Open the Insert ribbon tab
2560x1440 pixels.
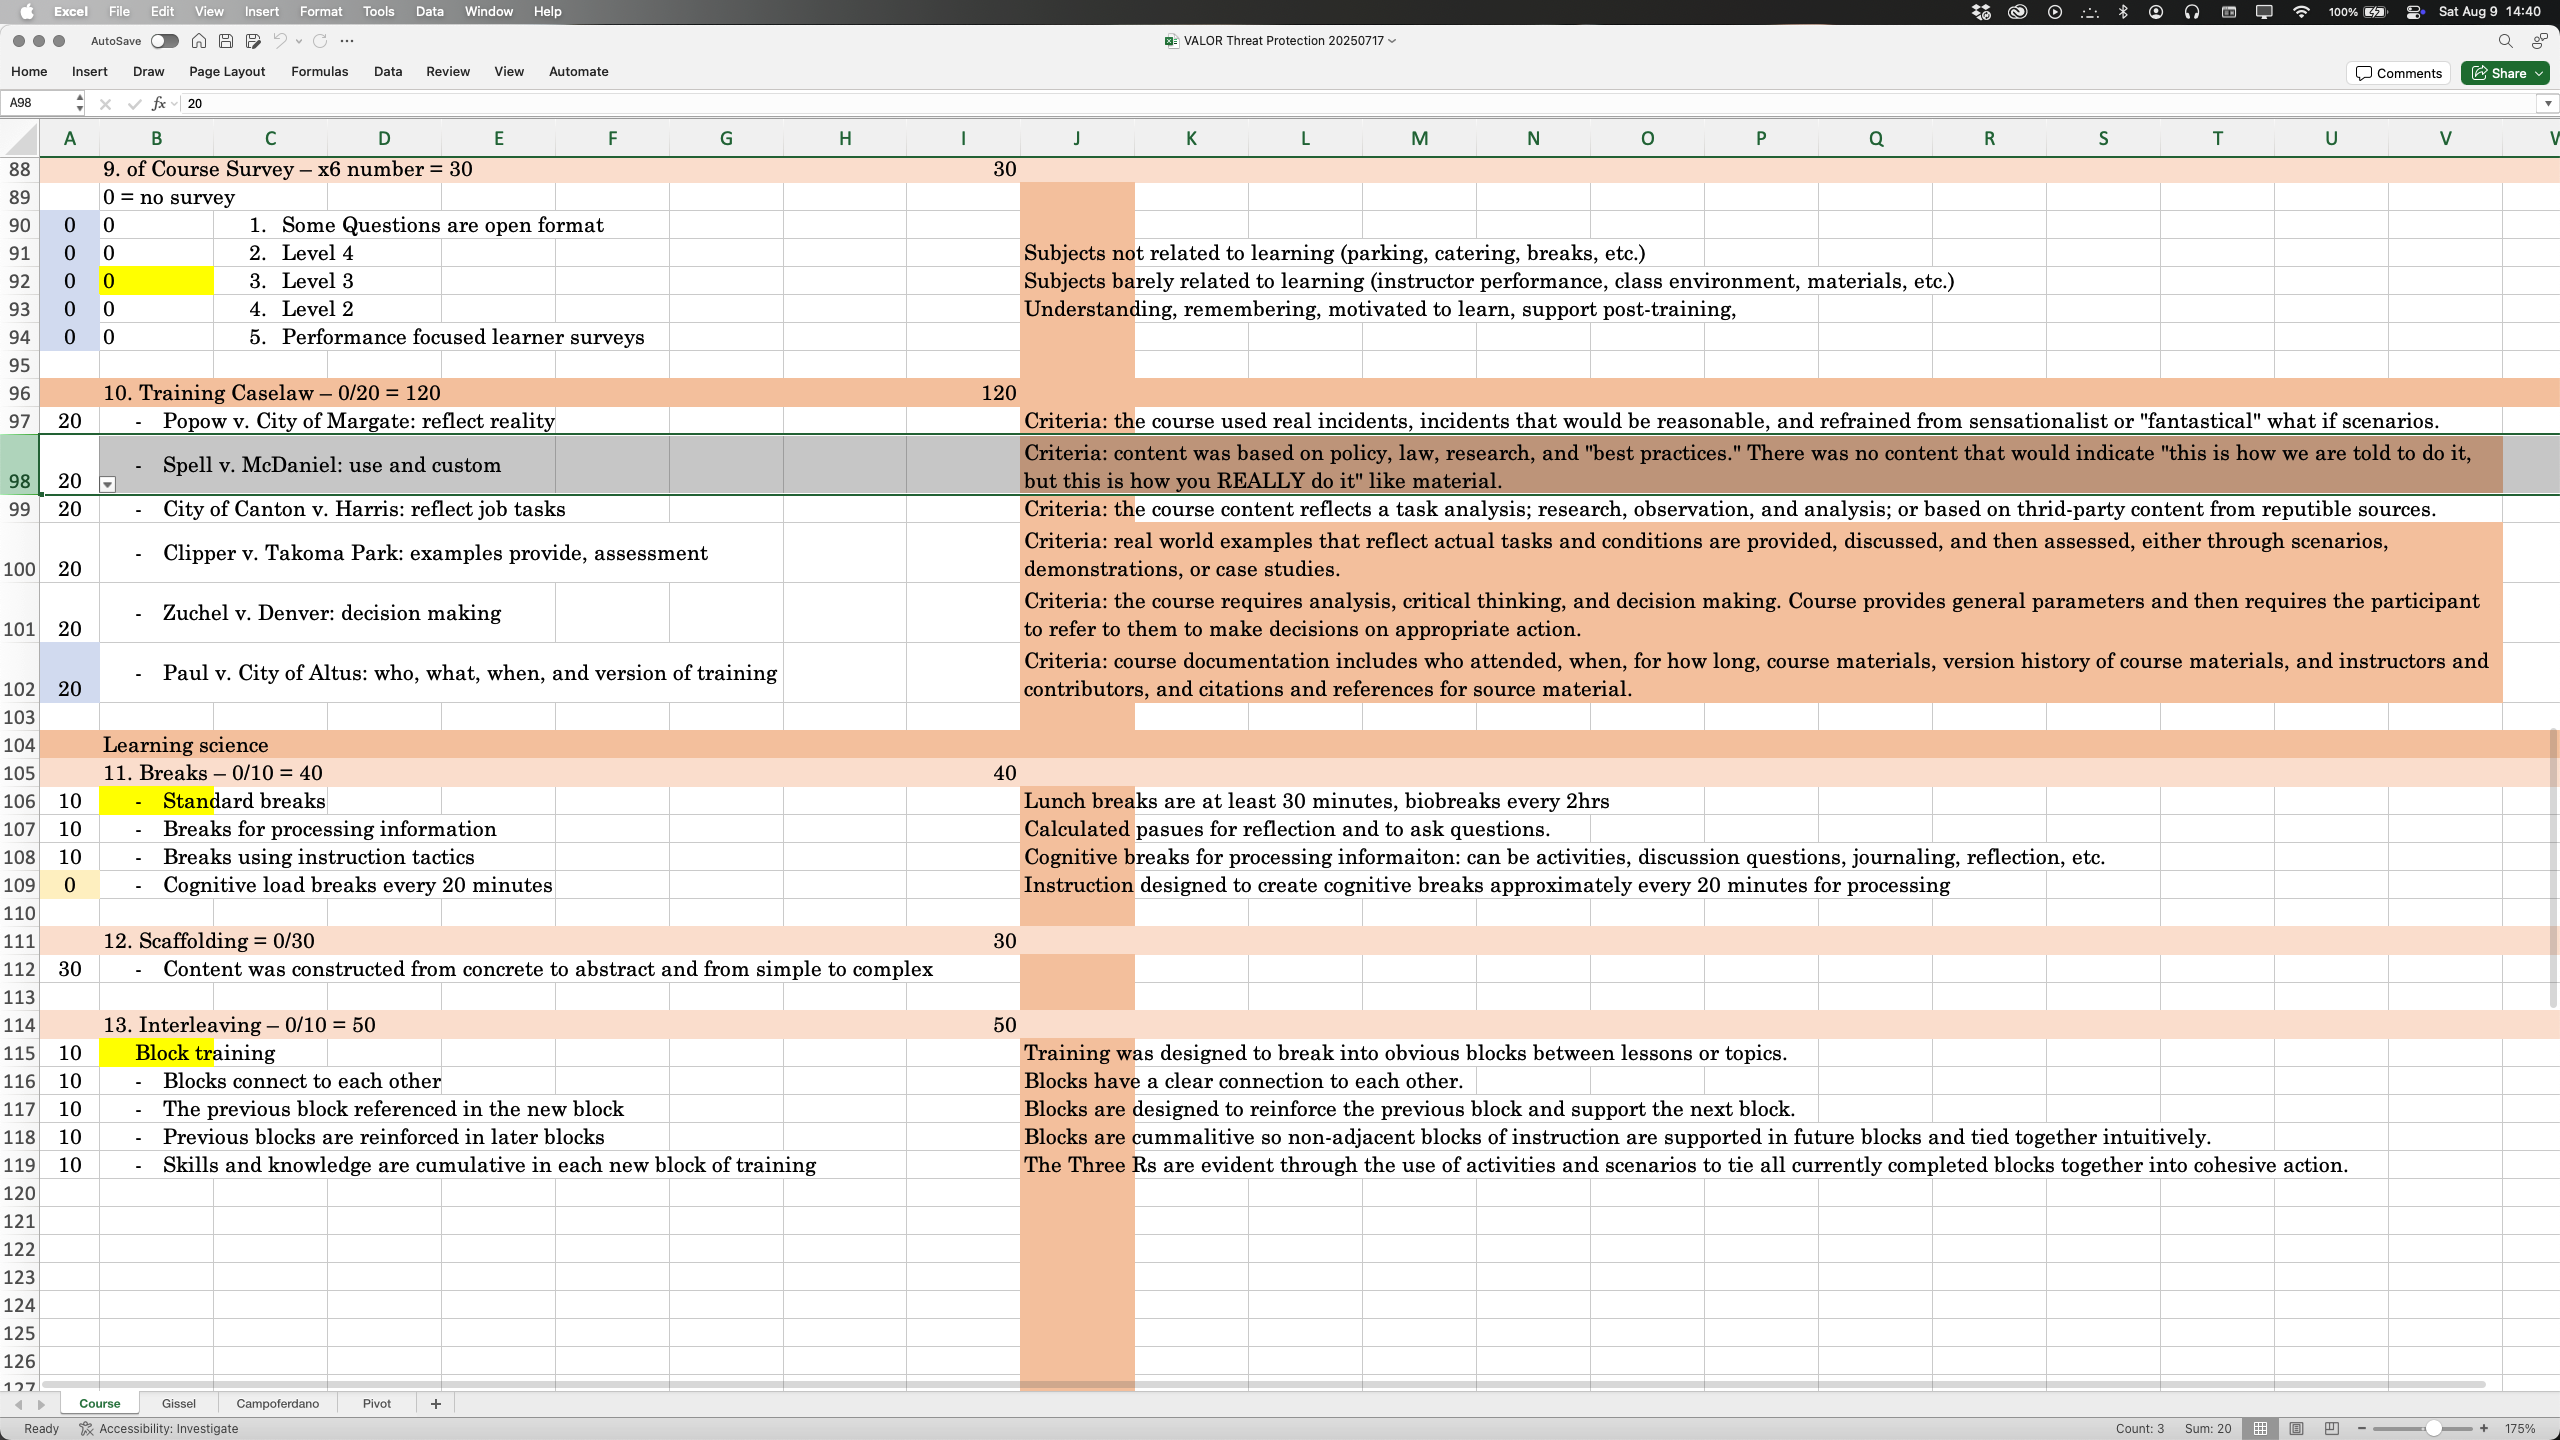point(89,72)
